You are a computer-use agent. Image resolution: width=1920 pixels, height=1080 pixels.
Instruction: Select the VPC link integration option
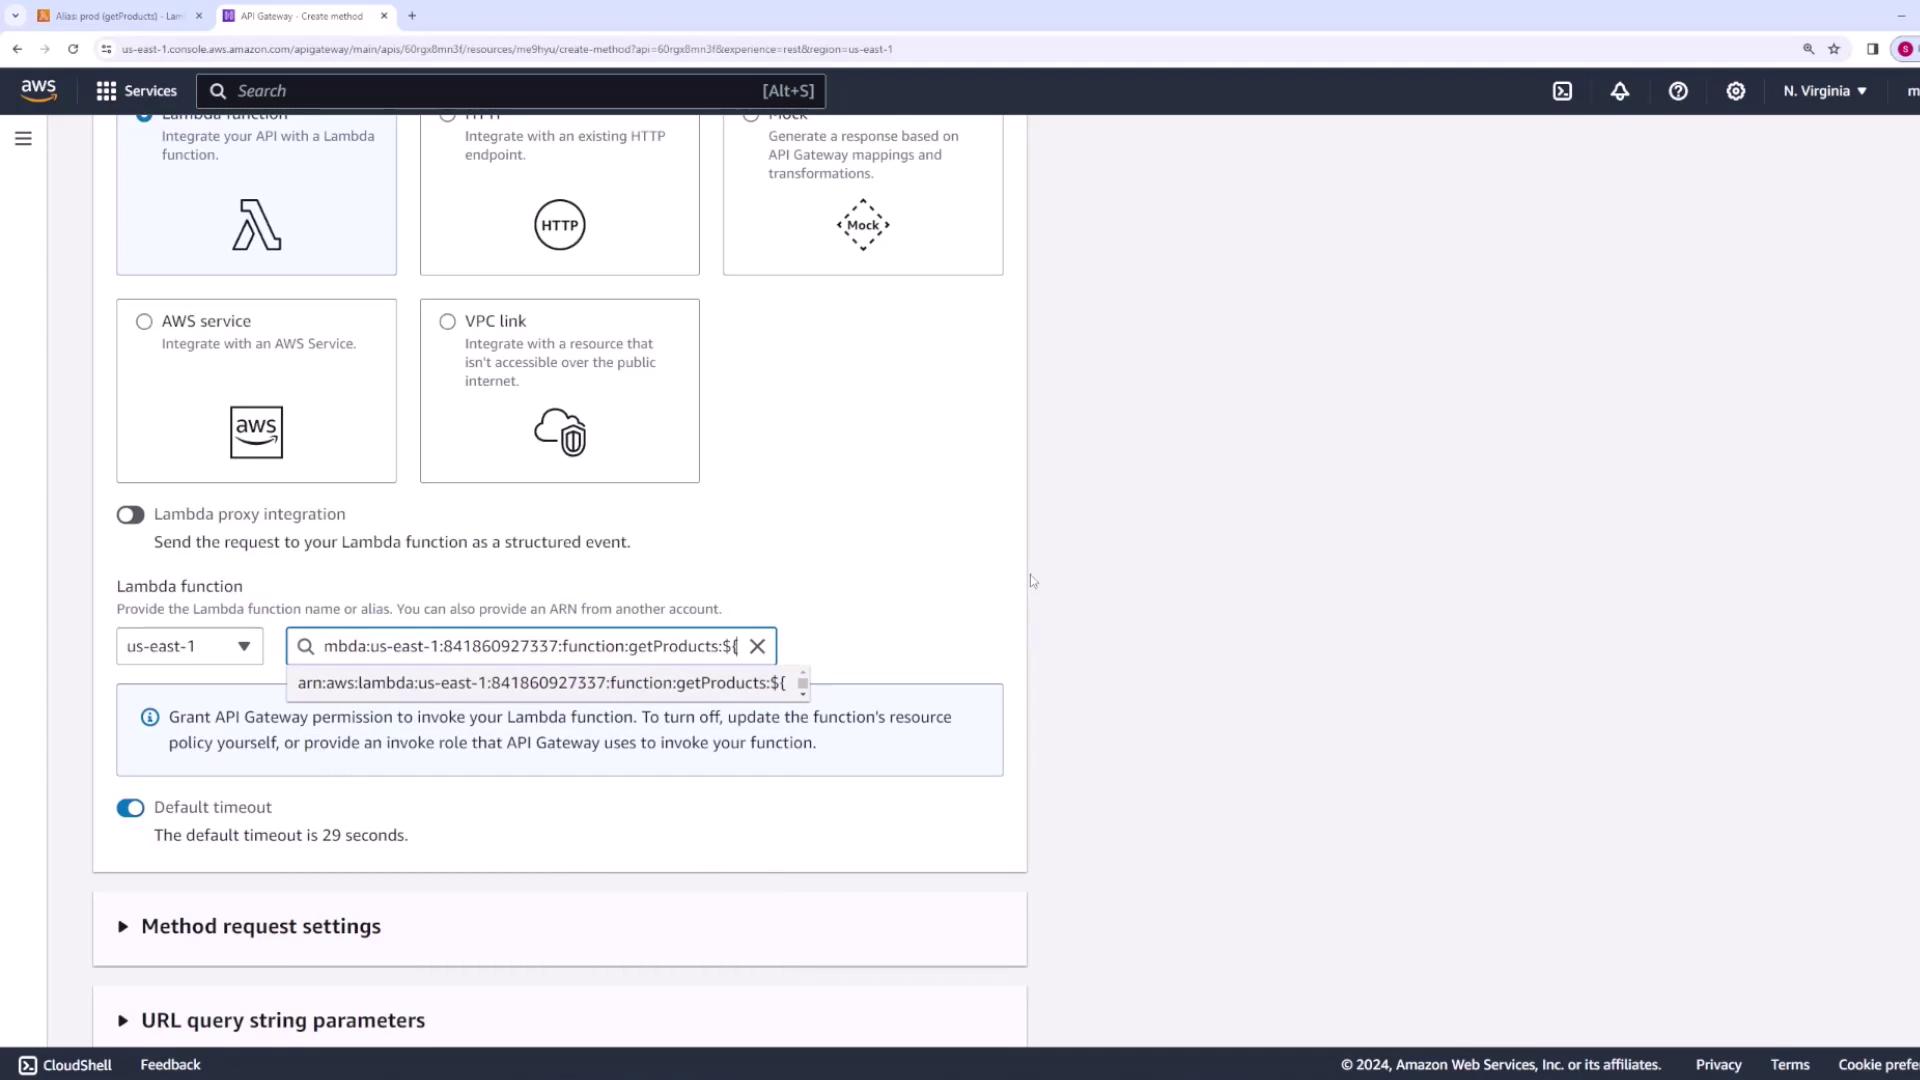[447, 322]
